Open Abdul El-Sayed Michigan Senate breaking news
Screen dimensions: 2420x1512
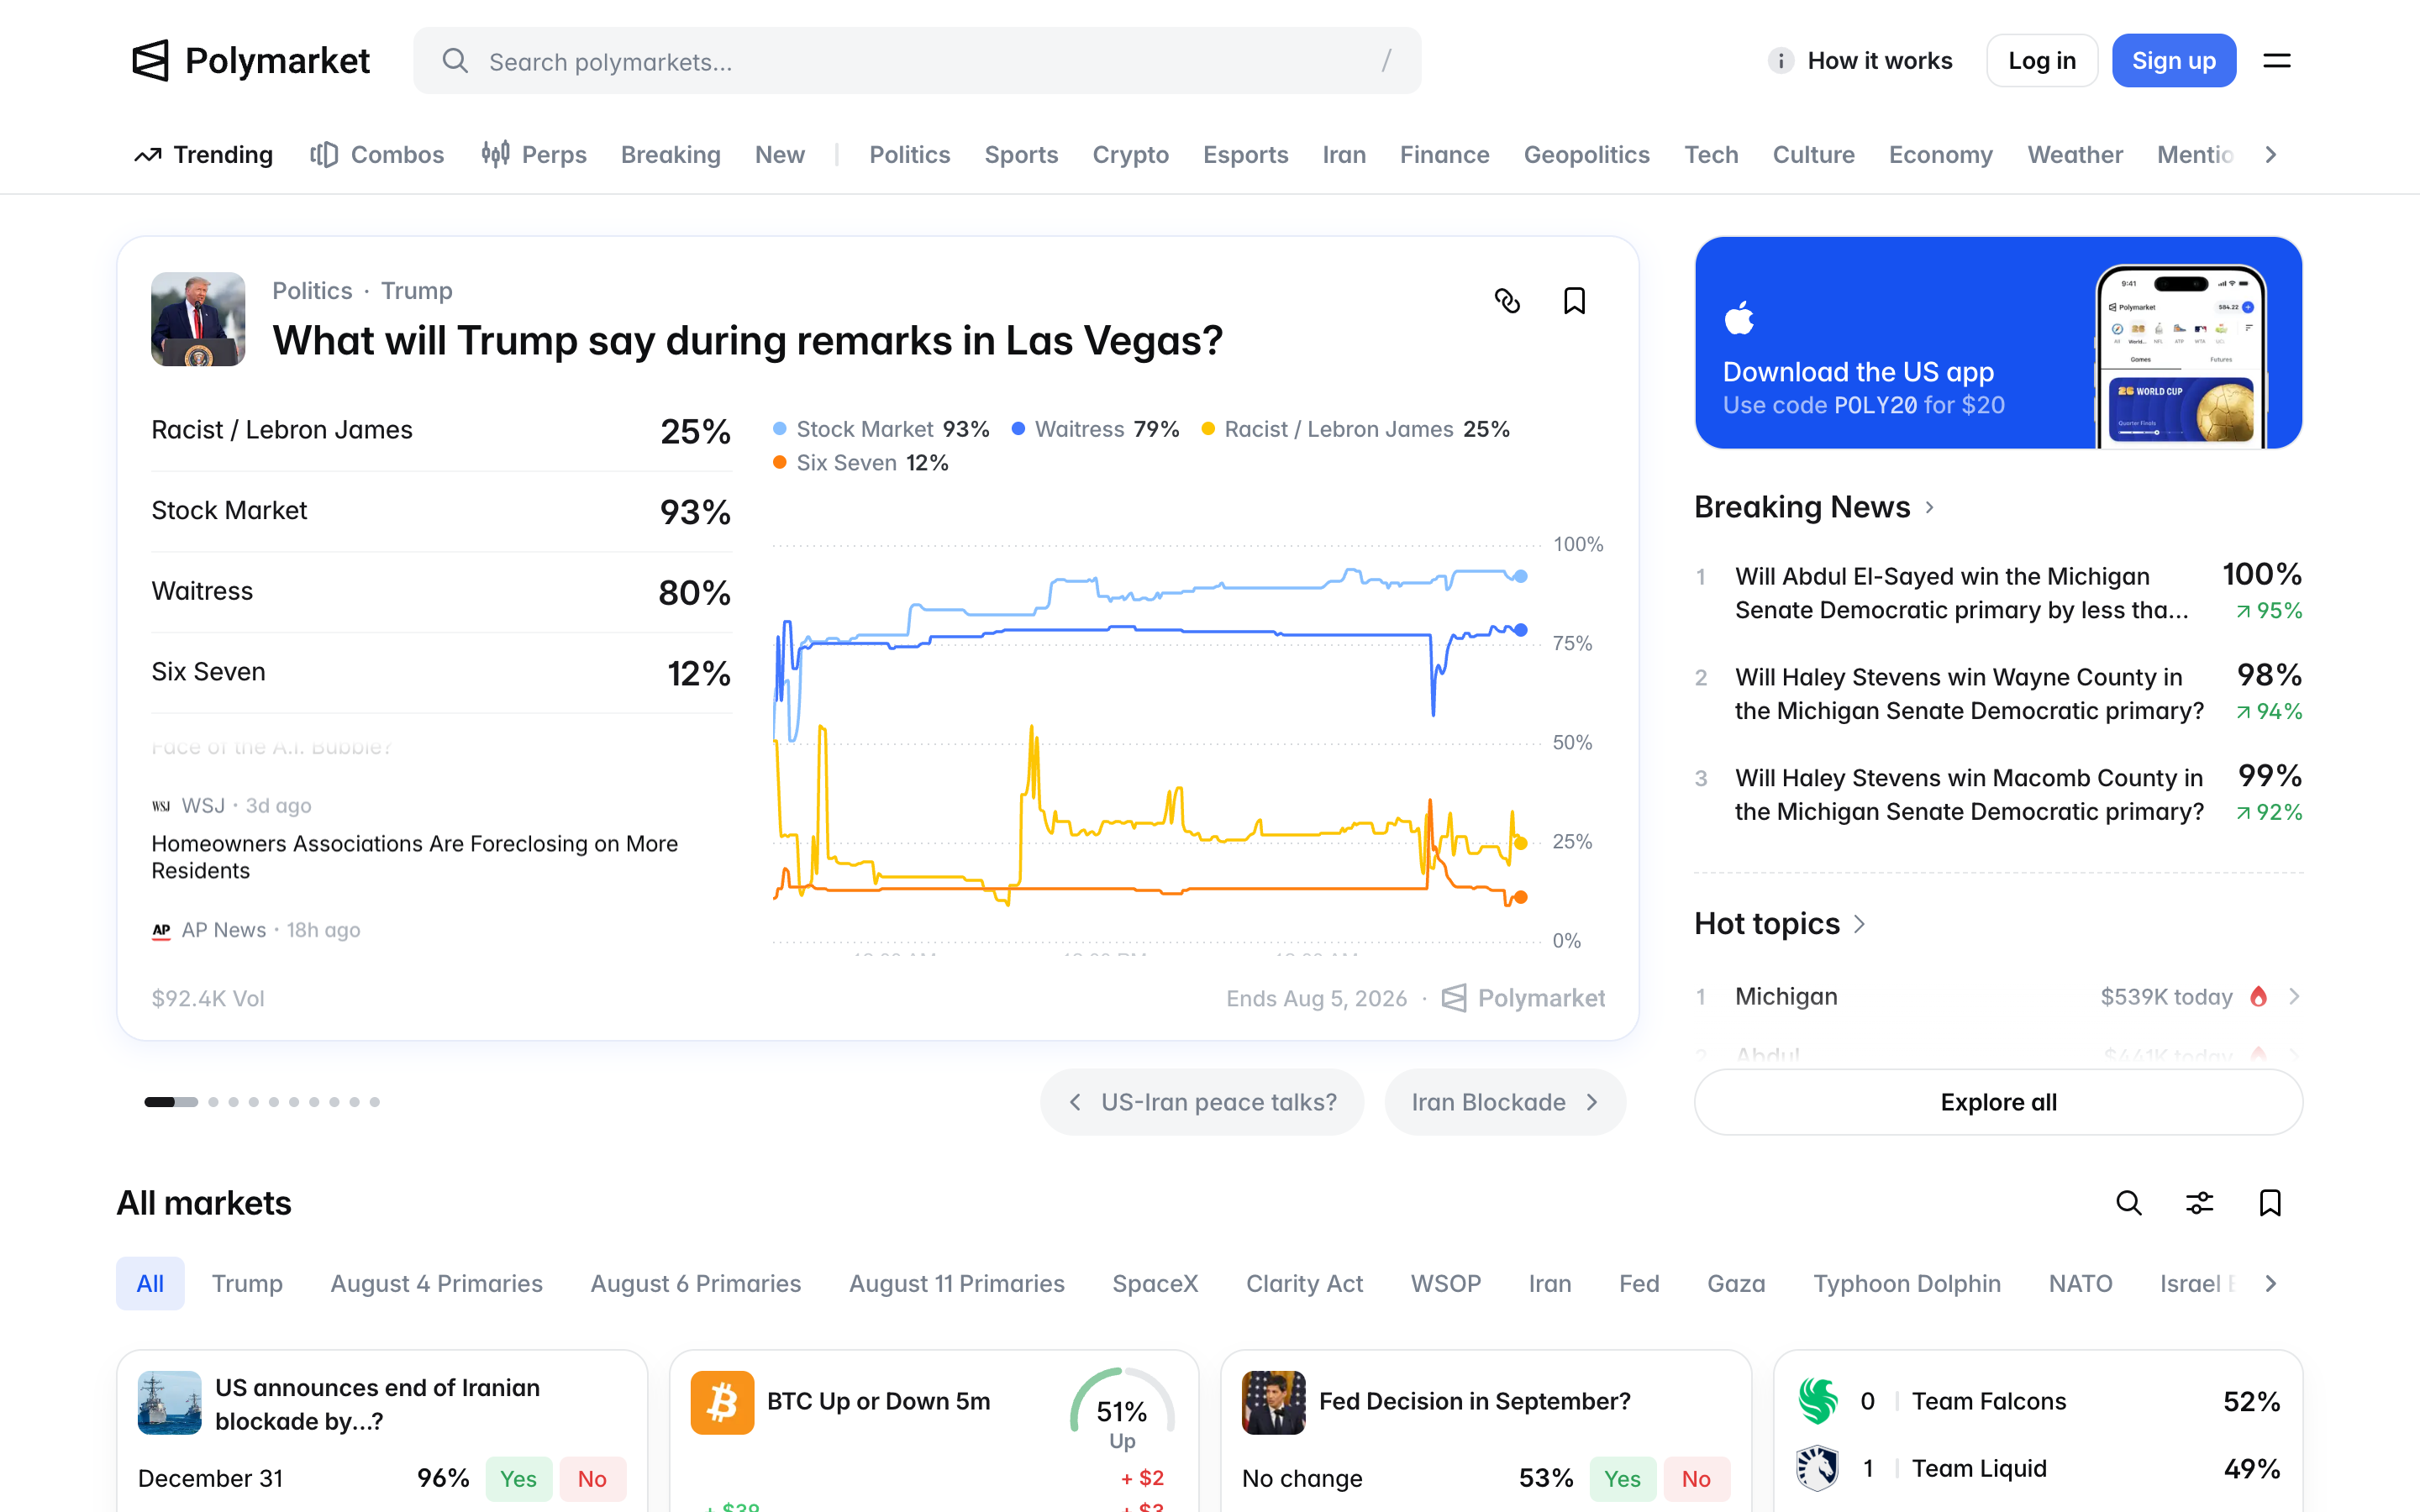[x=1998, y=593]
